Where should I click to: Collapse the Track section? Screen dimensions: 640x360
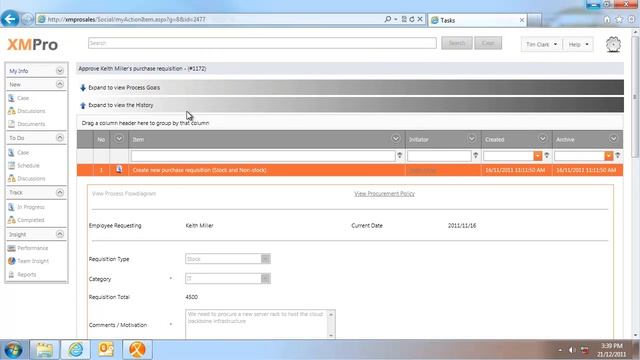pyautogui.click(x=60, y=192)
